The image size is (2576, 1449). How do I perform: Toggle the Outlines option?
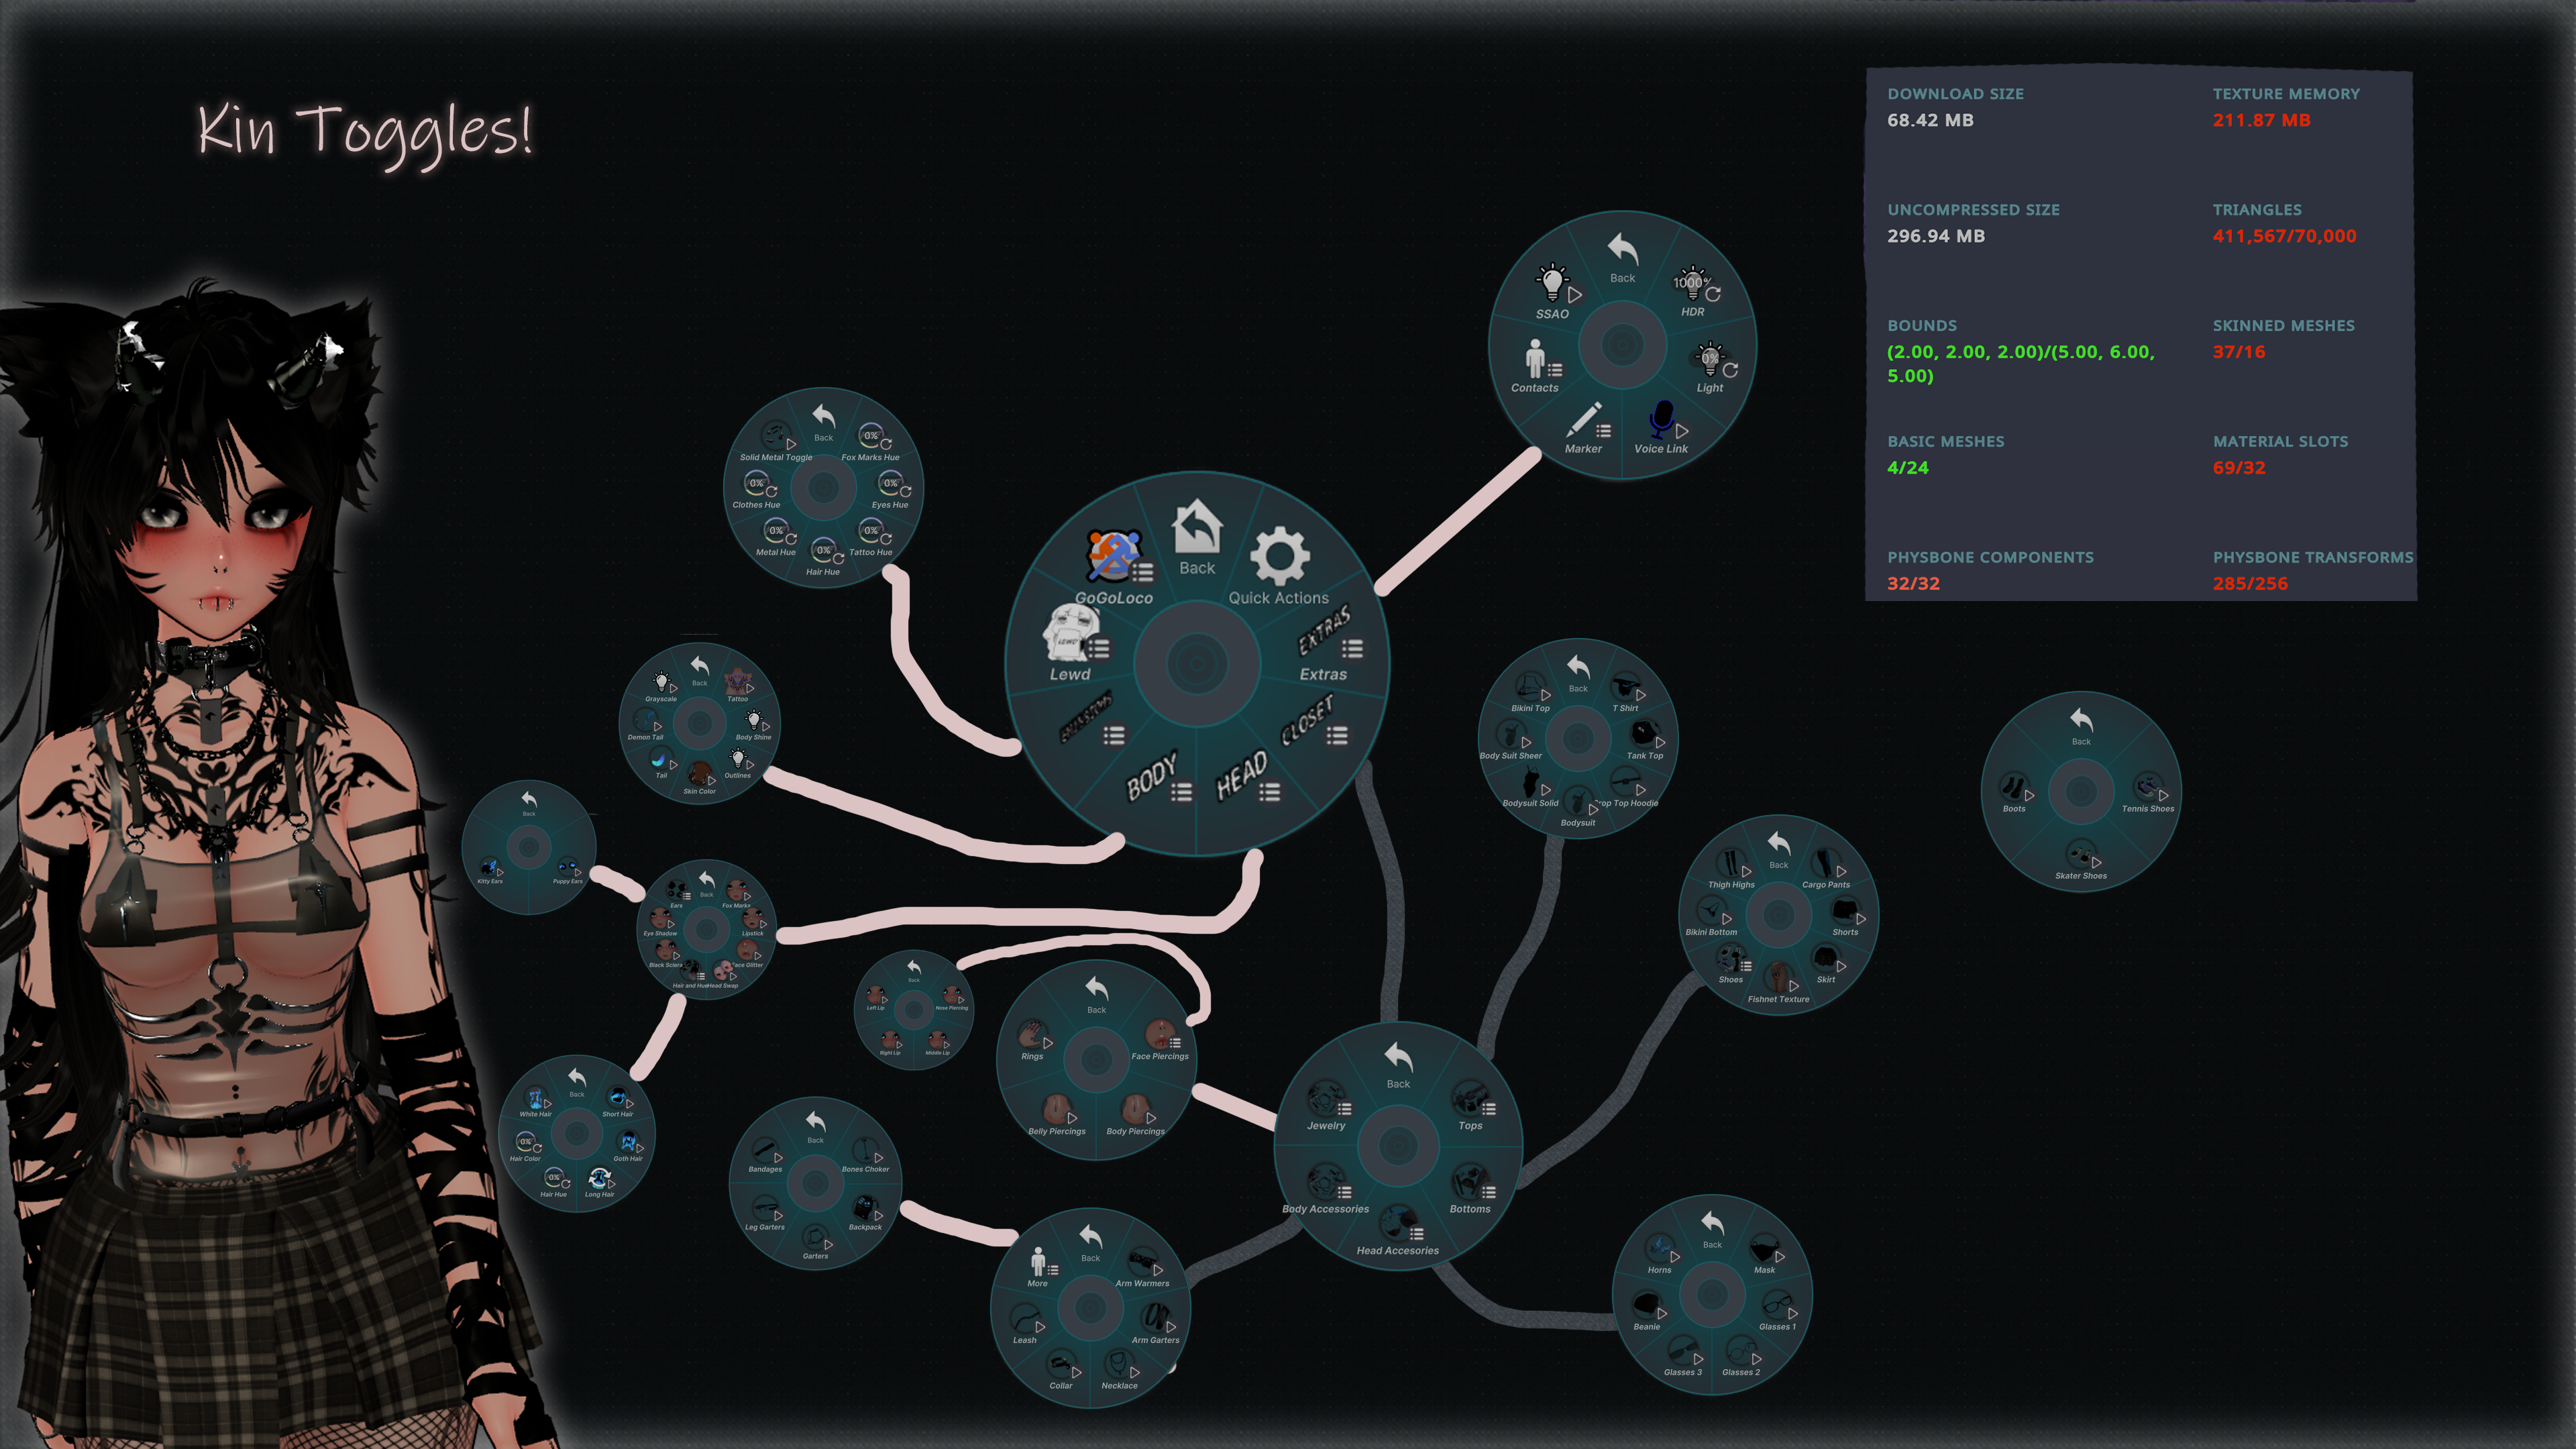(737, 759)
